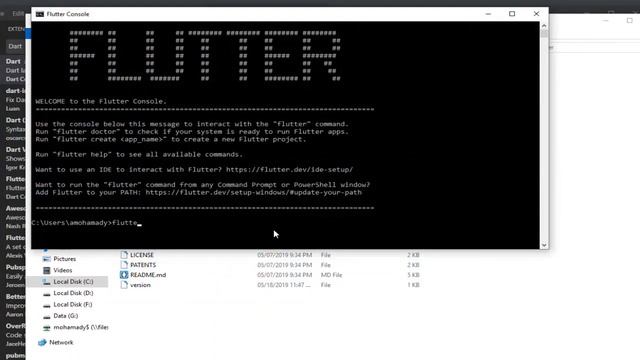Click the Local Disk (D:) drive icon
Image resolution: width=640 pixels, height=360 pixels.
tap(47, 293)
